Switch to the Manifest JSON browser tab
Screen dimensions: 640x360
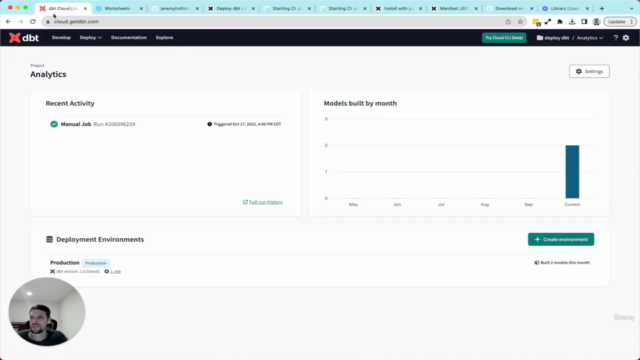(x=454, y=8)
